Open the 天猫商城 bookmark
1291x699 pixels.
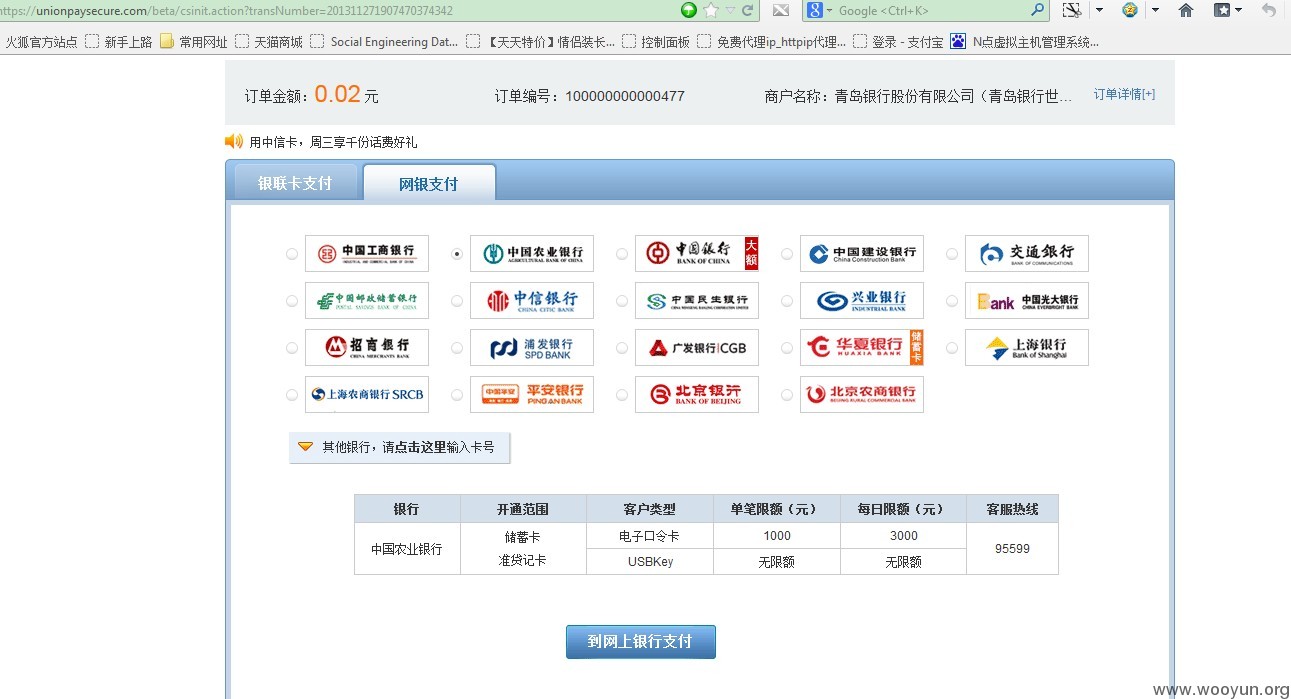(269, 42)
